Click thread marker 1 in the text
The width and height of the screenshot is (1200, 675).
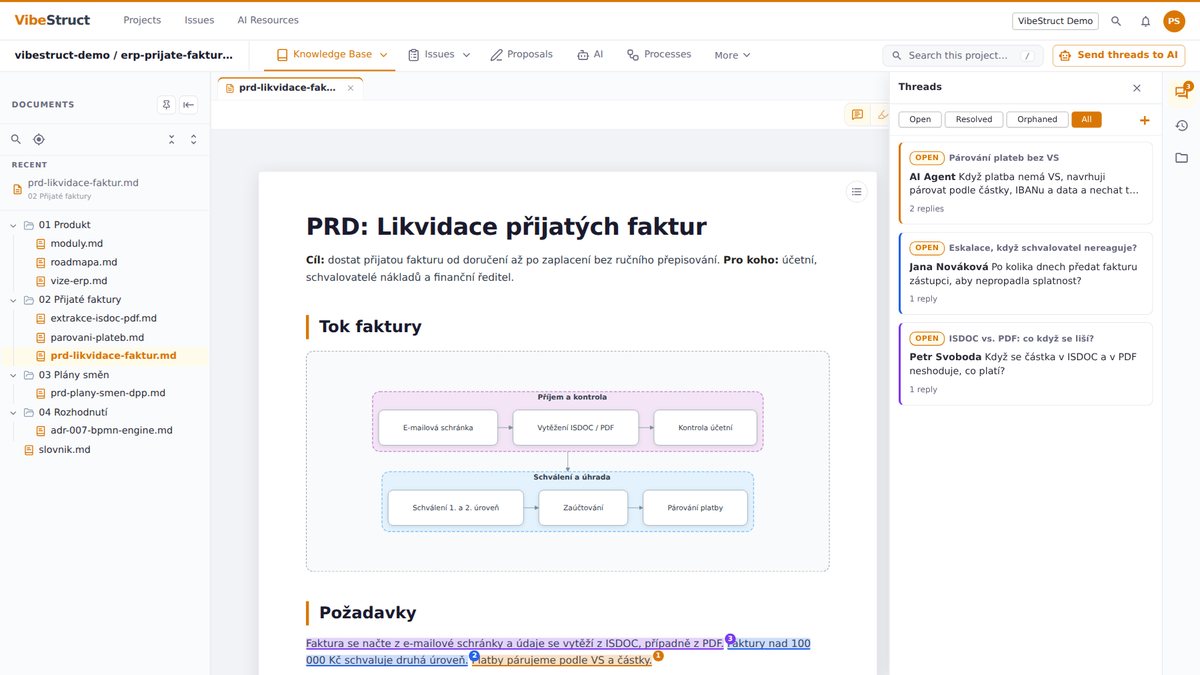click(x=658, y=656)
